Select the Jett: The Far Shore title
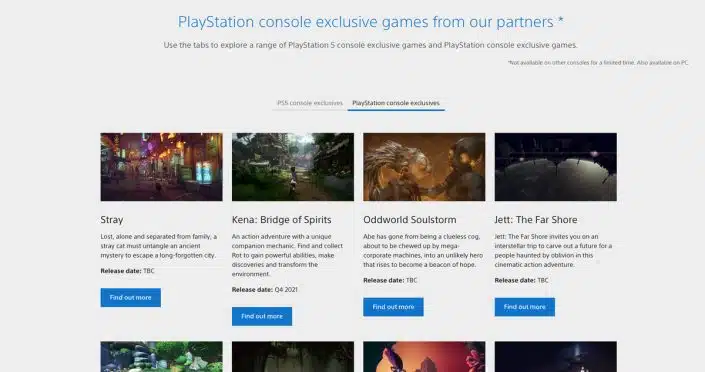The height and width of the screenshot is (372, 705). click(536, 220)
